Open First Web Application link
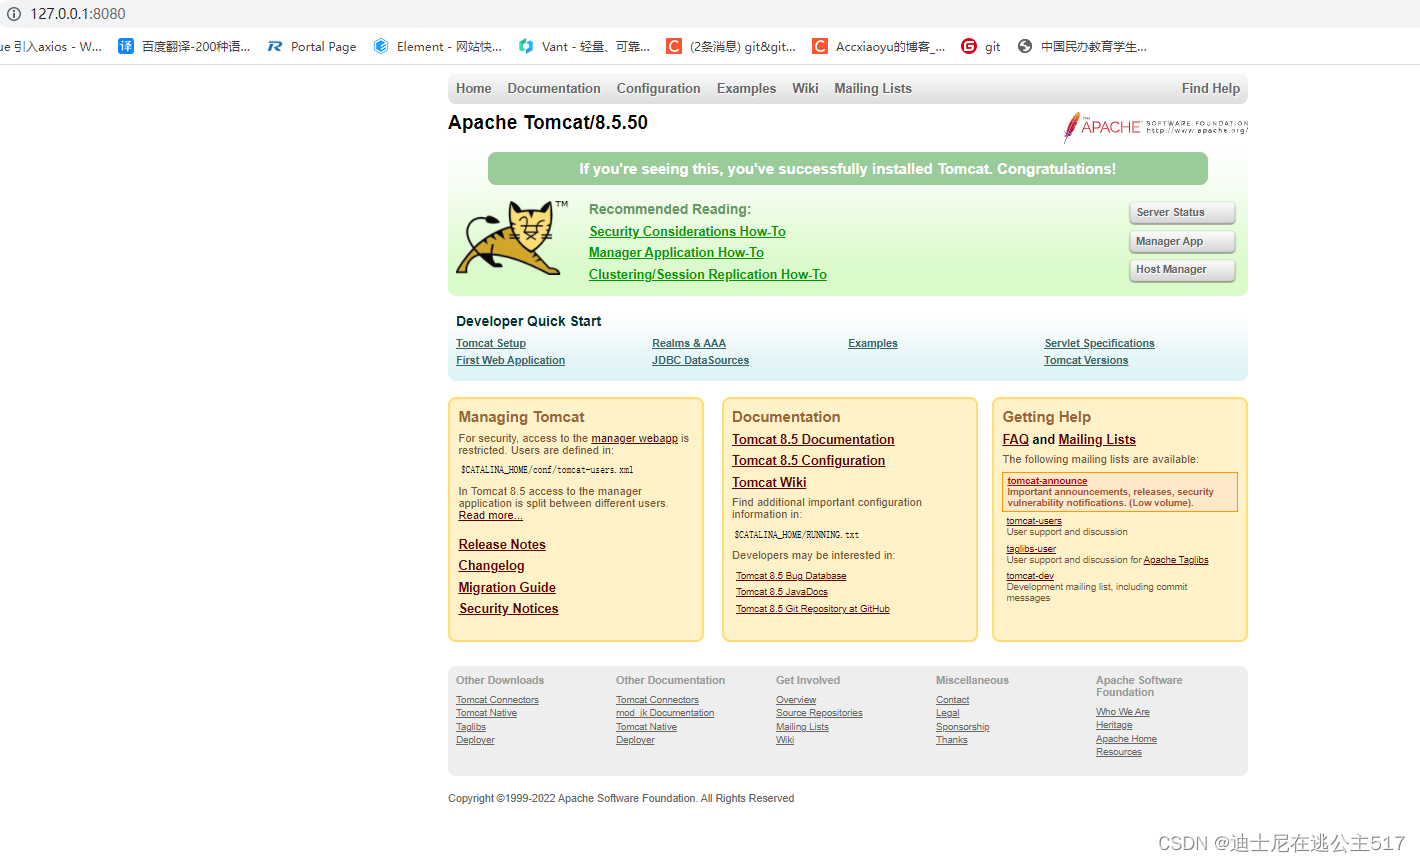Screen dimensions: 1420x862 click(x=510, y=360)
